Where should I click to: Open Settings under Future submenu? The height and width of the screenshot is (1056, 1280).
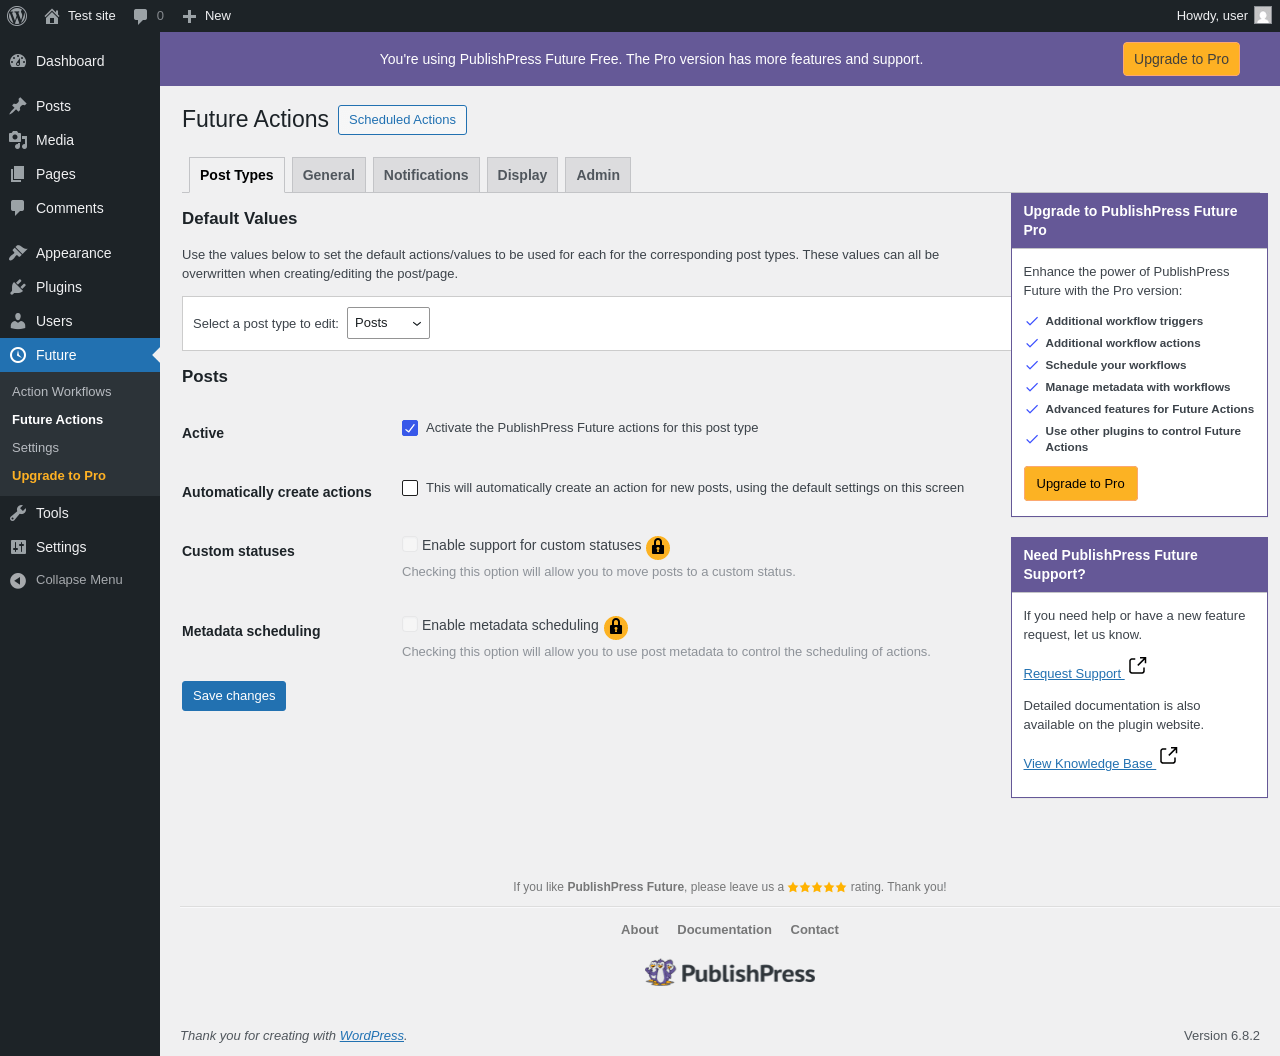(x=36, y=448)
